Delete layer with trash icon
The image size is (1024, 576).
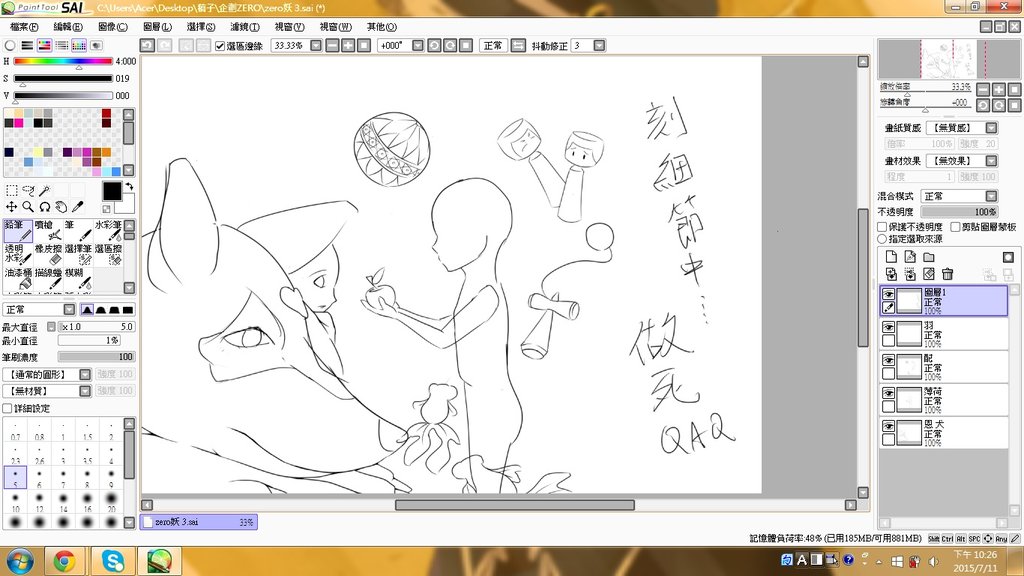coord(948,274)
